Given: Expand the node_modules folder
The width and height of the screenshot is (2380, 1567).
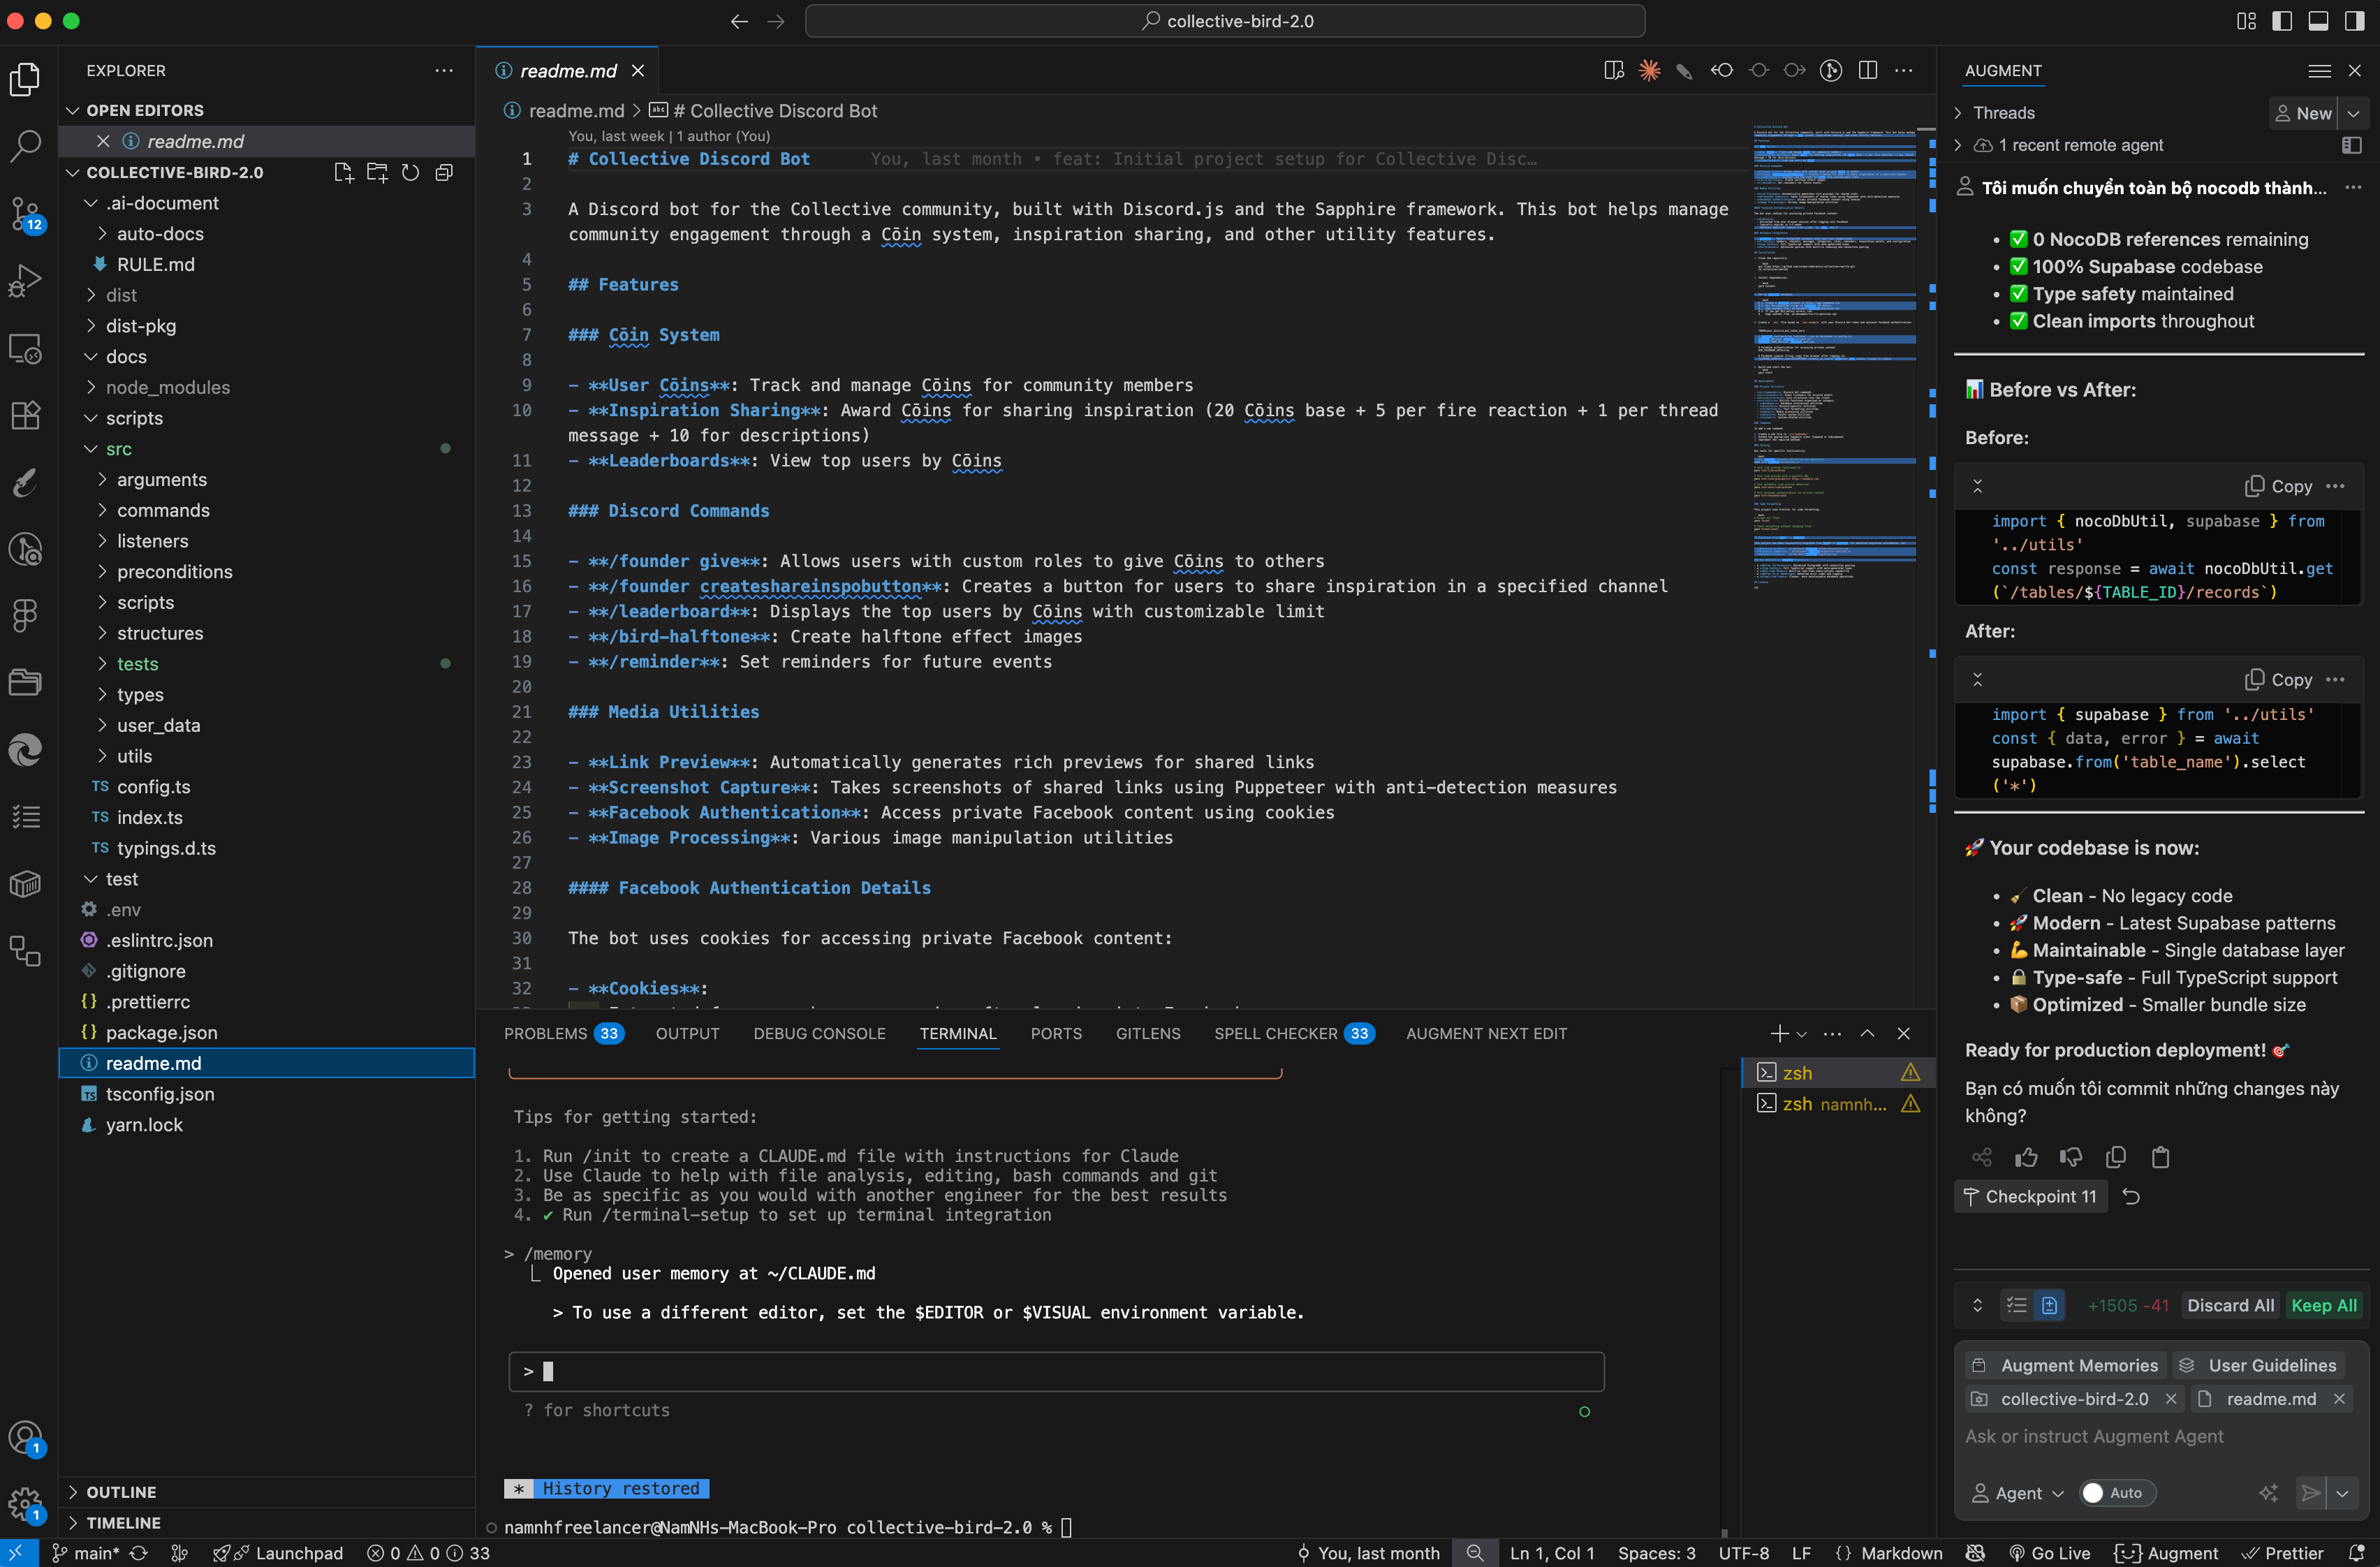Looking at the screenshot, I should coord(167,387).
